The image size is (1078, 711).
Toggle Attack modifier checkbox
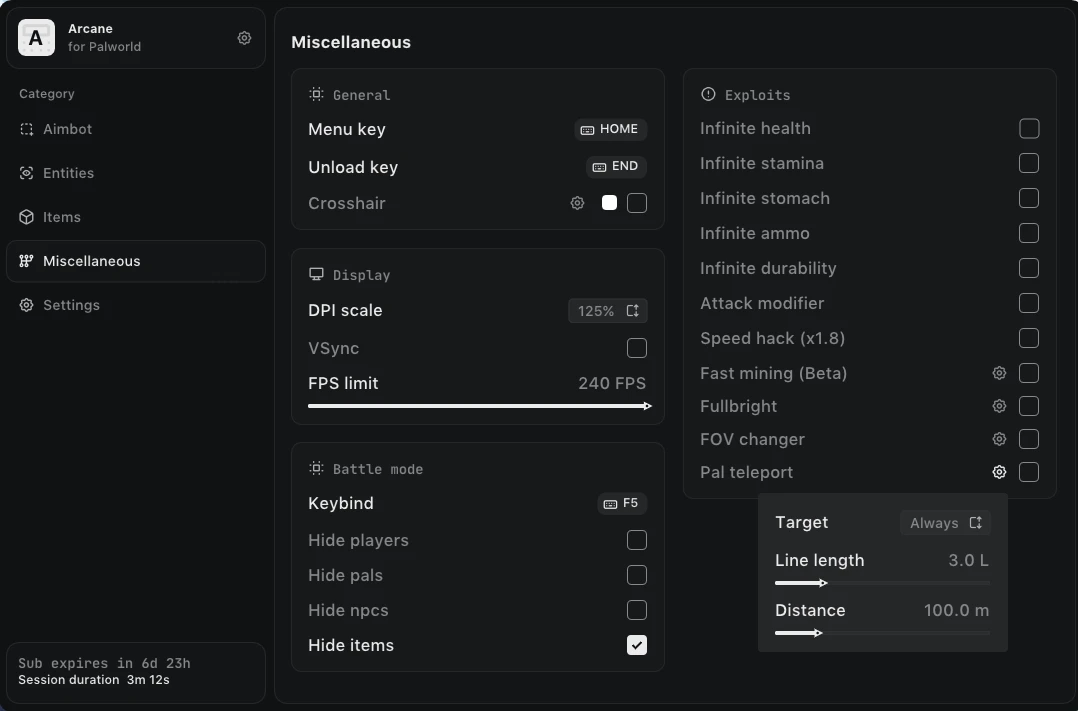point(1029,303)
